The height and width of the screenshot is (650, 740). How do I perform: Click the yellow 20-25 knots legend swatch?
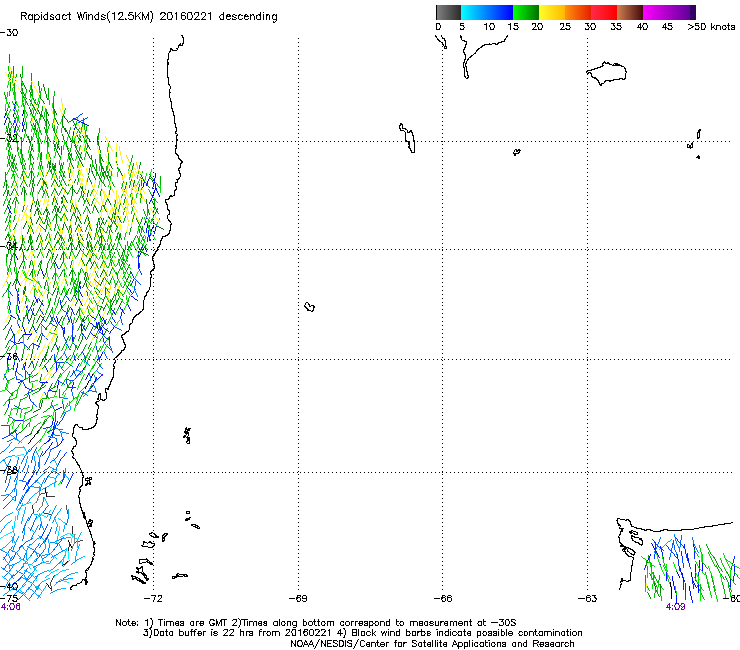tap(552, 12)
